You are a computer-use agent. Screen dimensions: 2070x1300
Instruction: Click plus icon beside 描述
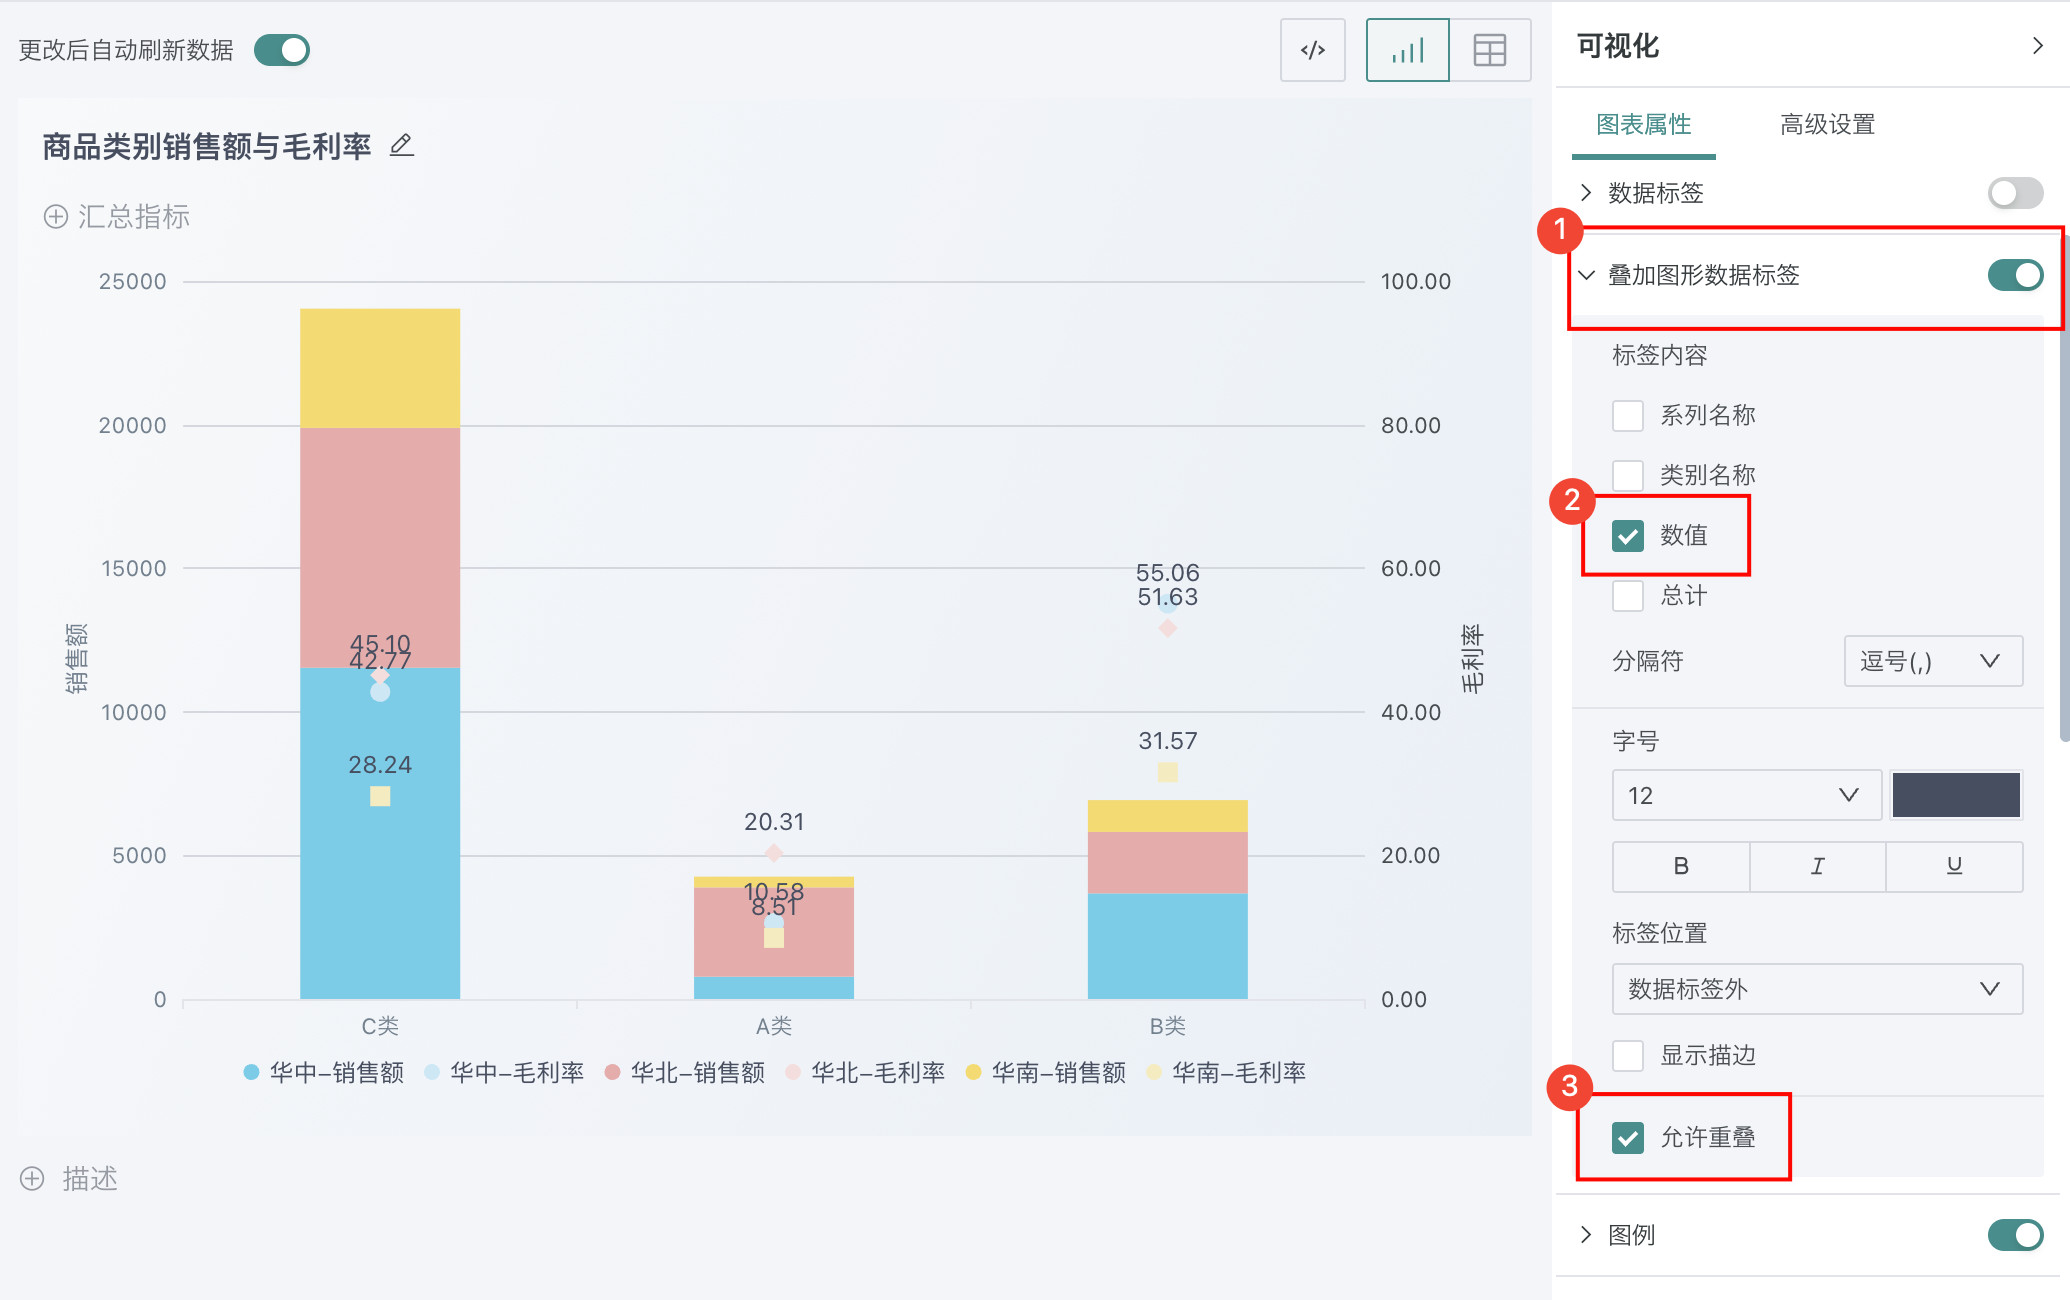(x=32, y=1179)
